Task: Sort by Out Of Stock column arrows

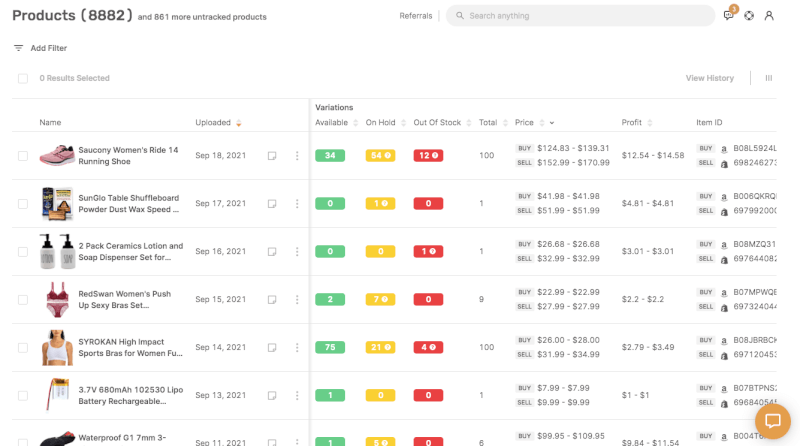Action: click(468, 123)
